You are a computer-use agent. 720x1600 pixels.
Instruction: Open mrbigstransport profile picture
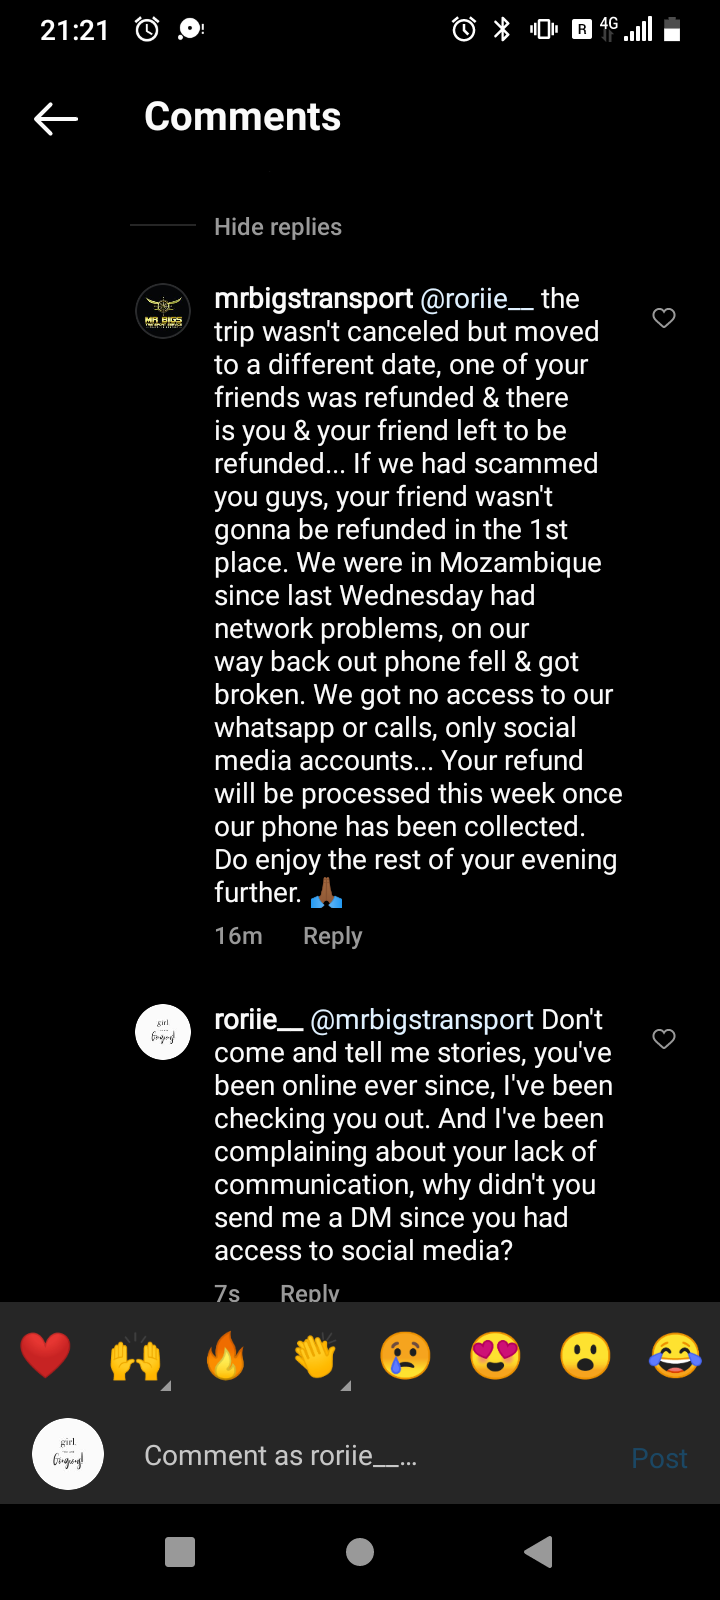pyautogui.click(x=163, y=311)
